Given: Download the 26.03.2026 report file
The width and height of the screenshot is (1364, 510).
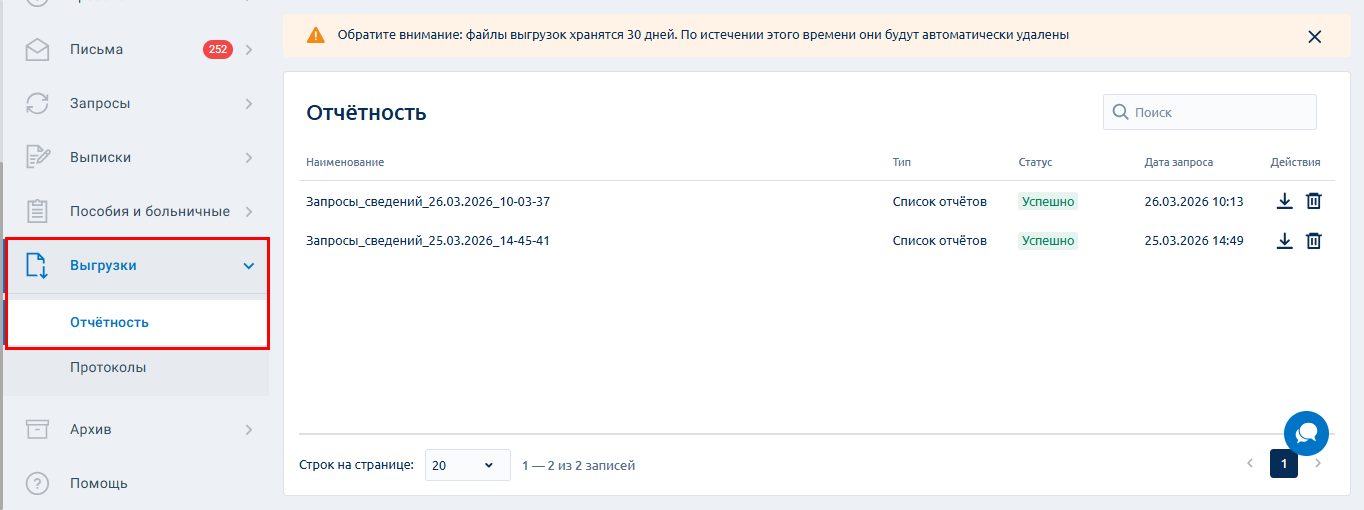Looking at the screenshot, I should click(x=1285, y=201).
